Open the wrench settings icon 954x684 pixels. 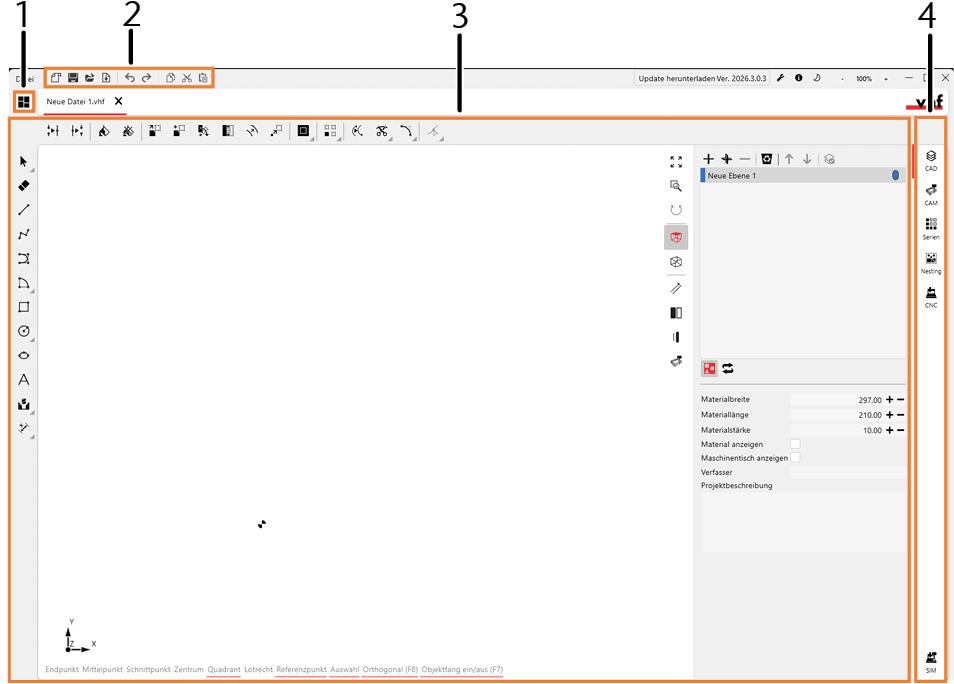click(781, 78)
